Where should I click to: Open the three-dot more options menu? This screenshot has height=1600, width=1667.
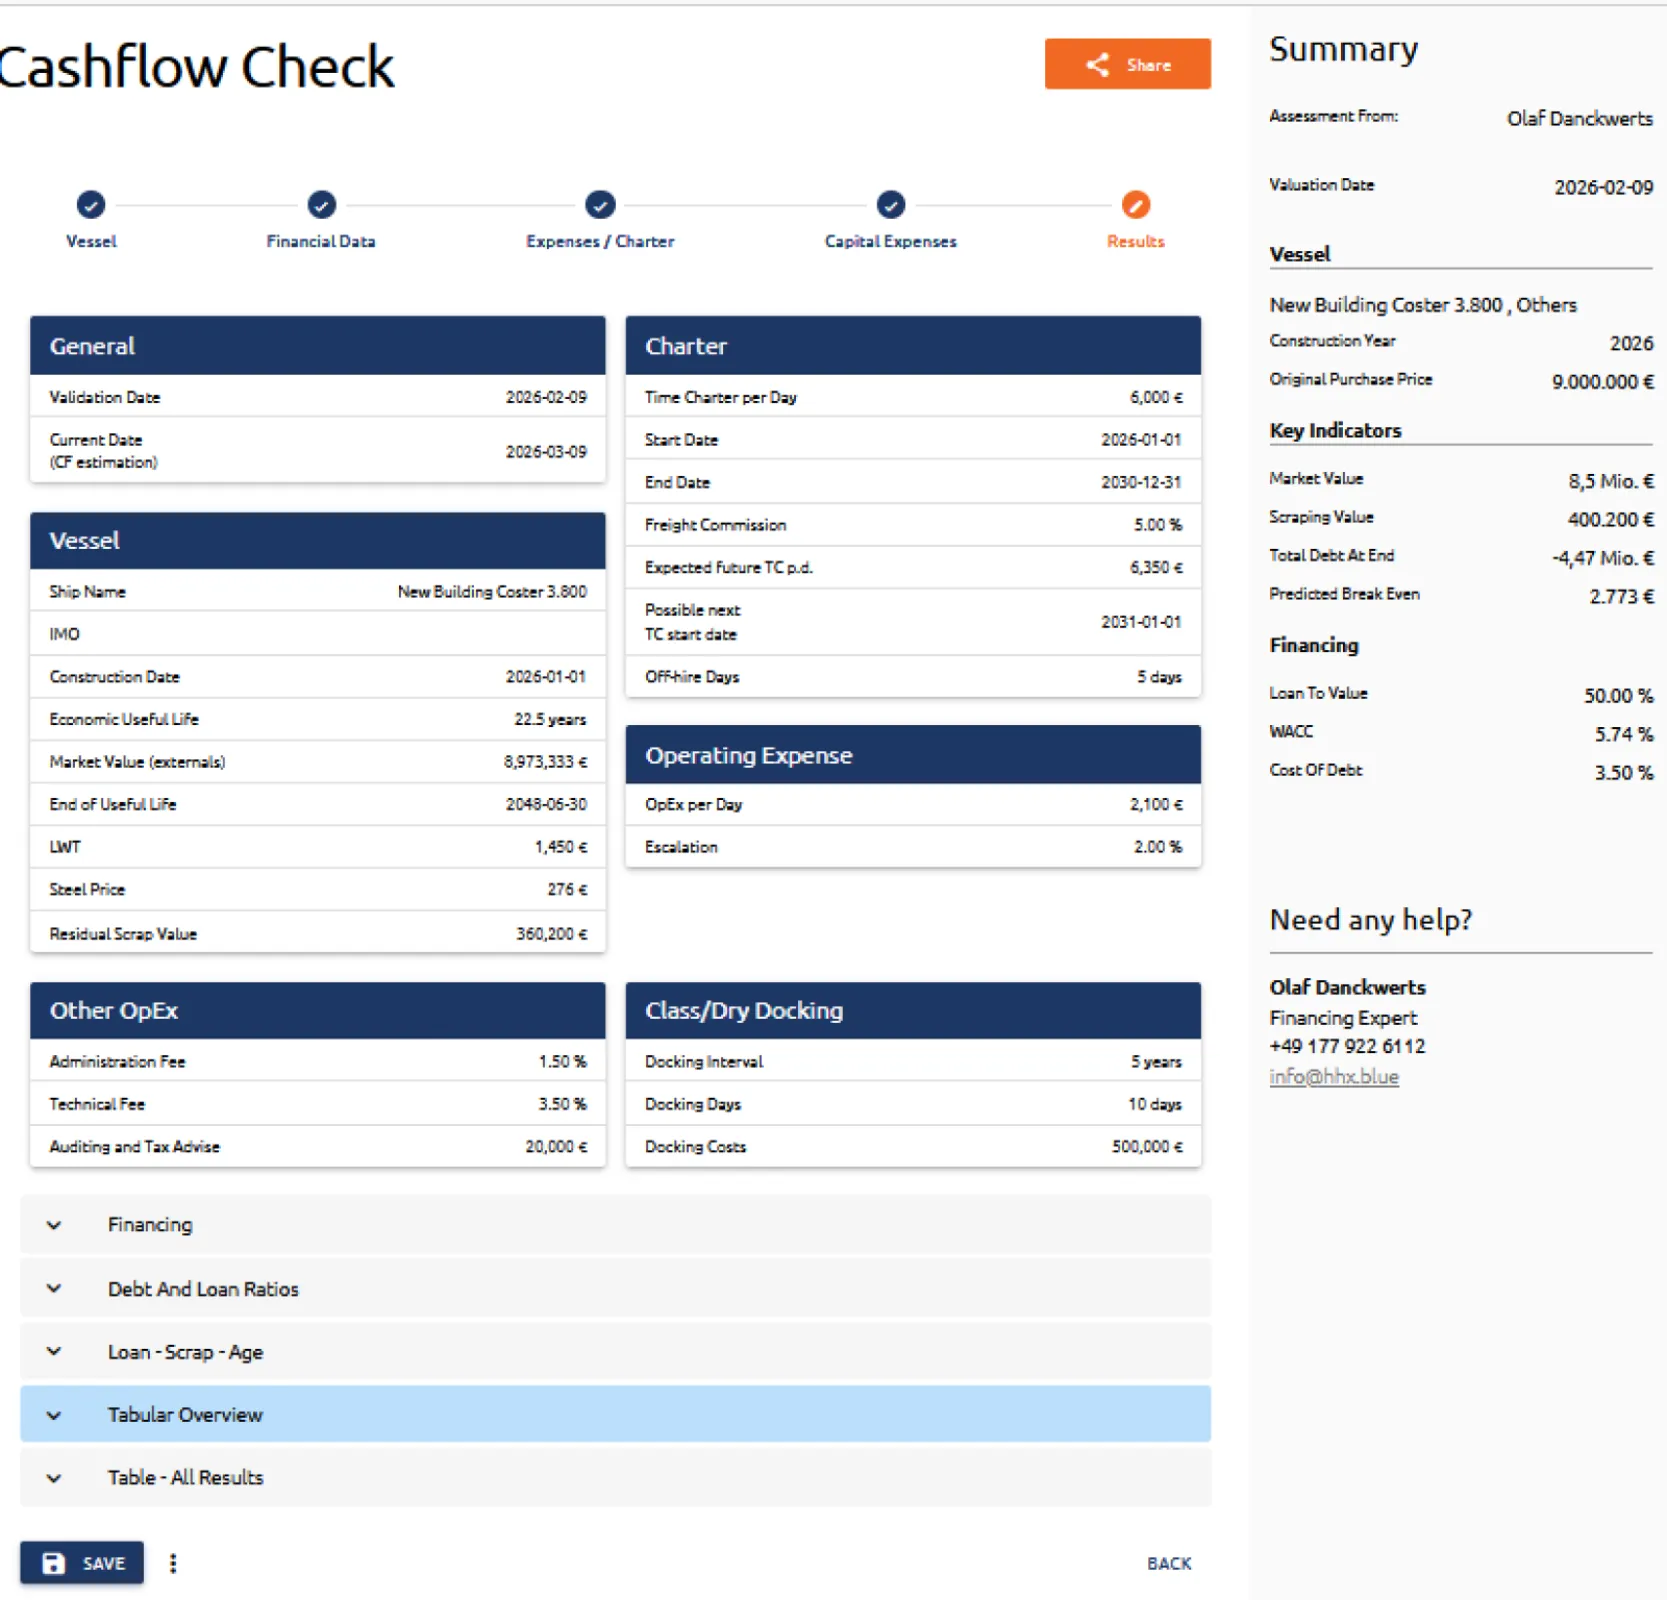[x=173, y=1563]
